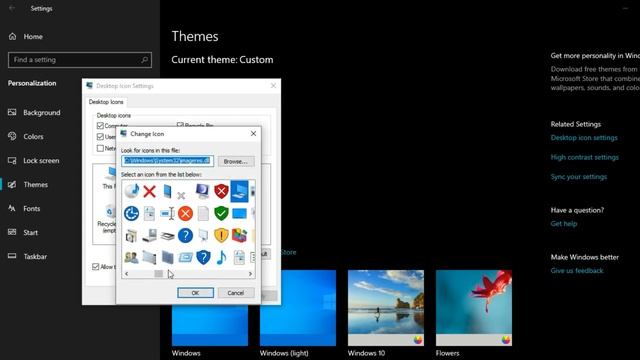
Task: Toggle the Recycle Bin checkbox
Action: tap(180, 125)
